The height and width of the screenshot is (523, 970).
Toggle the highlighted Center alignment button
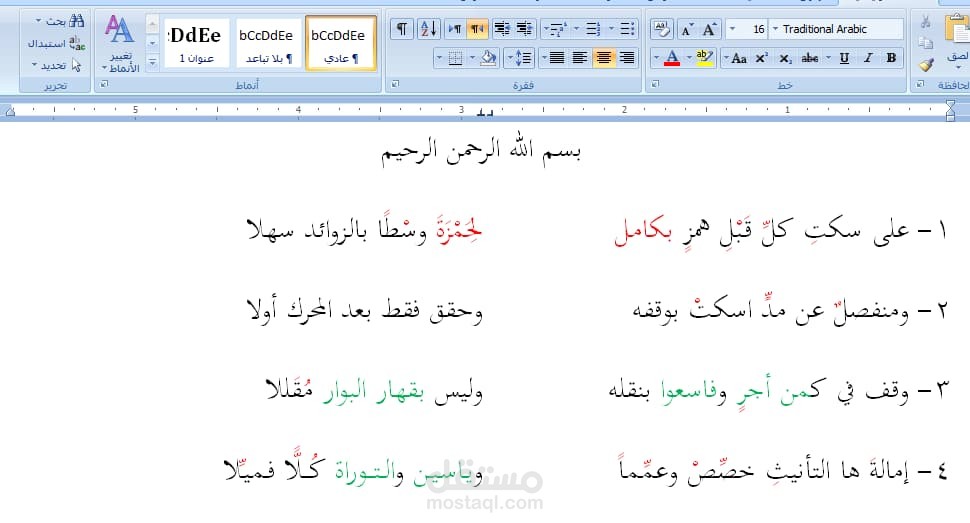(604, 58)
